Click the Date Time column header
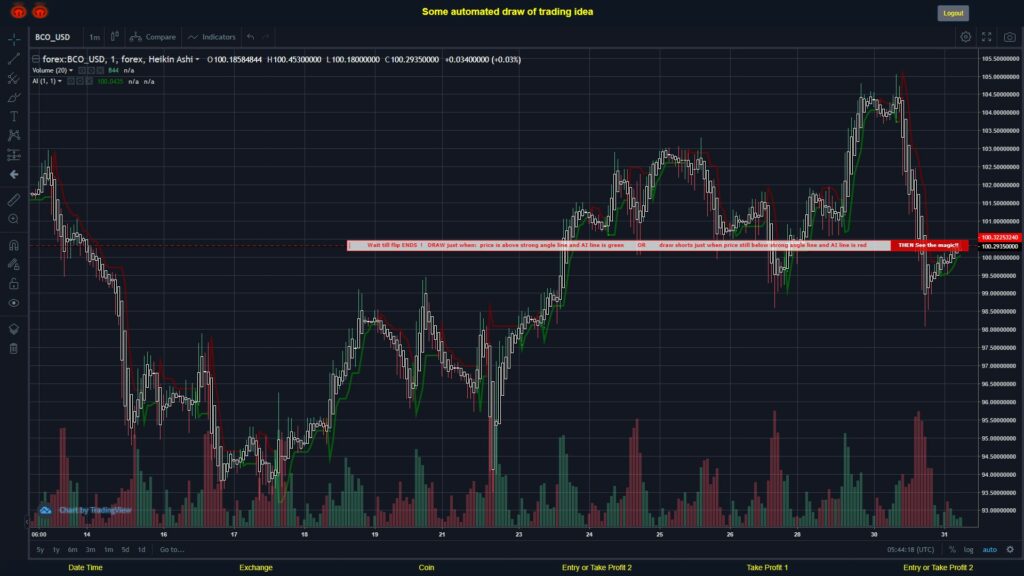Viewport: 1024px width, 576px height. pyautogui.click(x=86, y=568)
